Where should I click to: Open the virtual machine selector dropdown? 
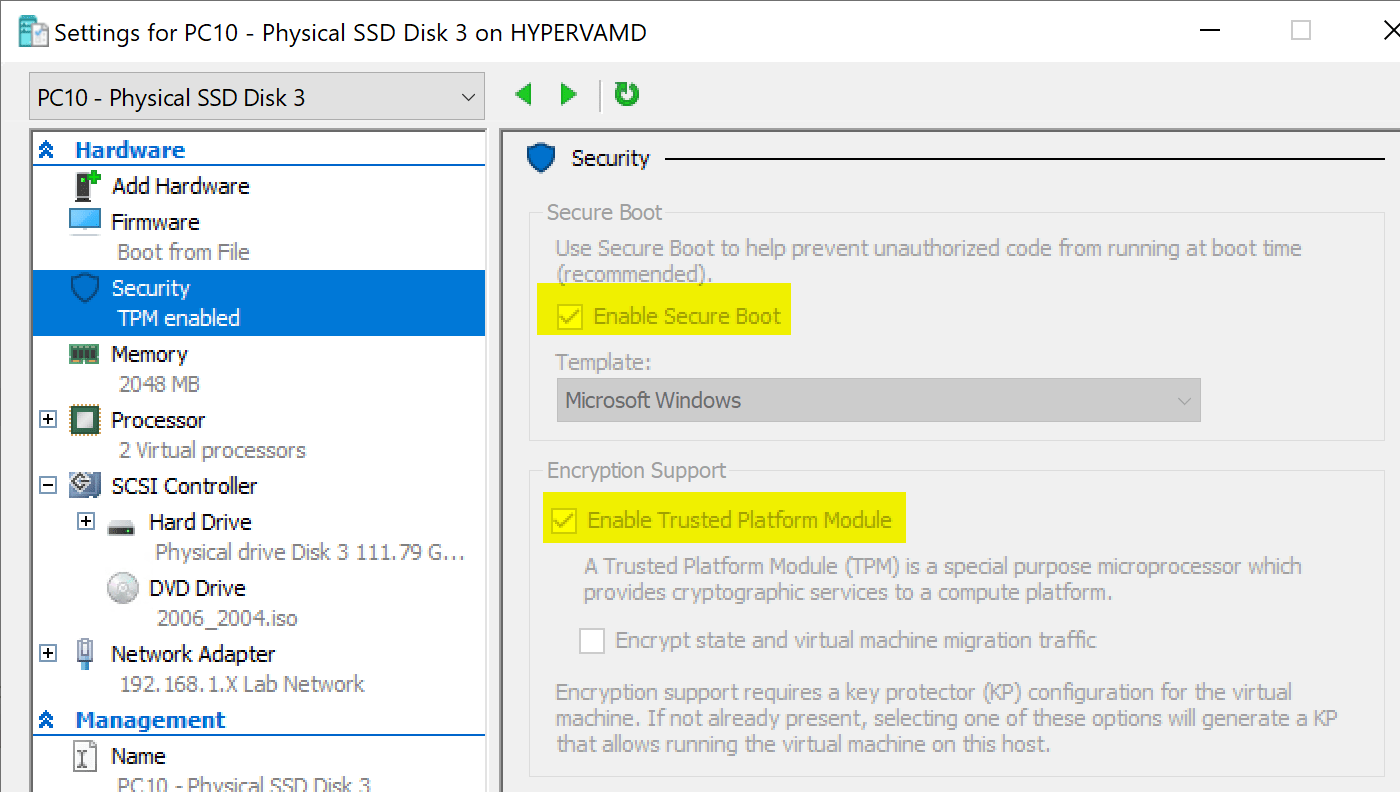point(467,95)
